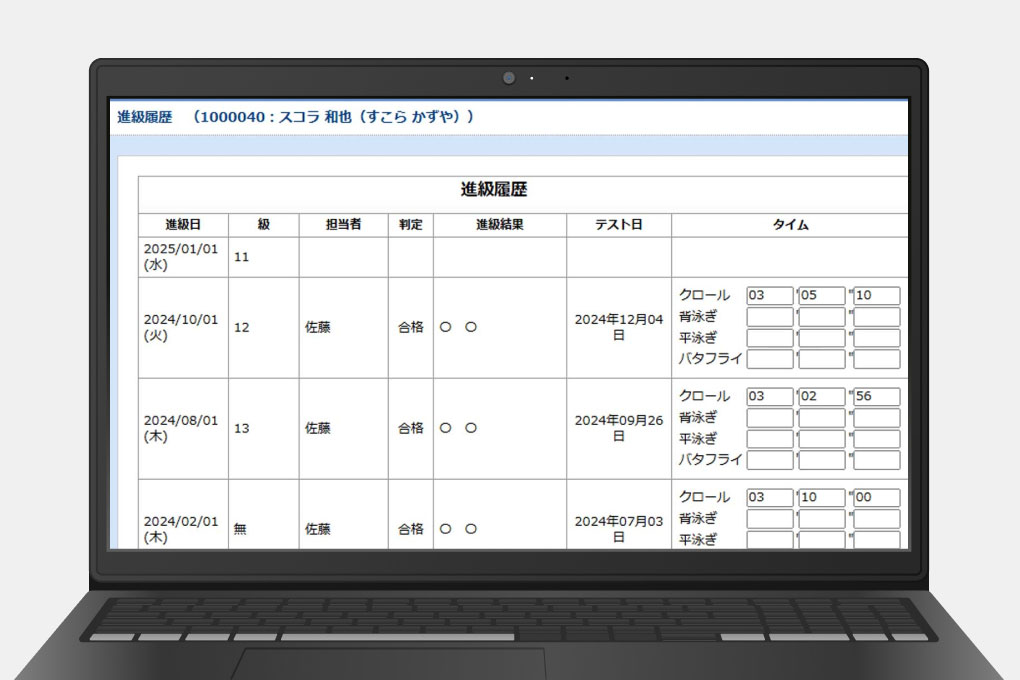Click 佐藤 in the level 12 row
Screen dimensions: 1020x680
pos(317,327)
